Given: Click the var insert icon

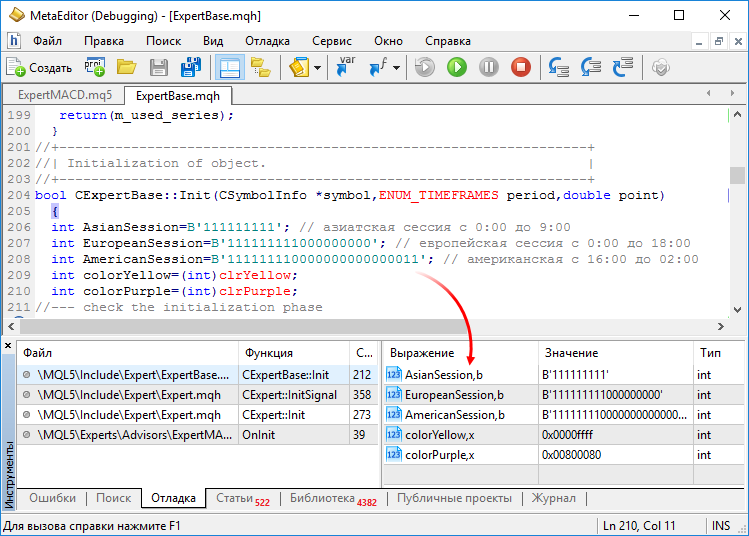Looking at the screenshot, I should pos(346,67).
